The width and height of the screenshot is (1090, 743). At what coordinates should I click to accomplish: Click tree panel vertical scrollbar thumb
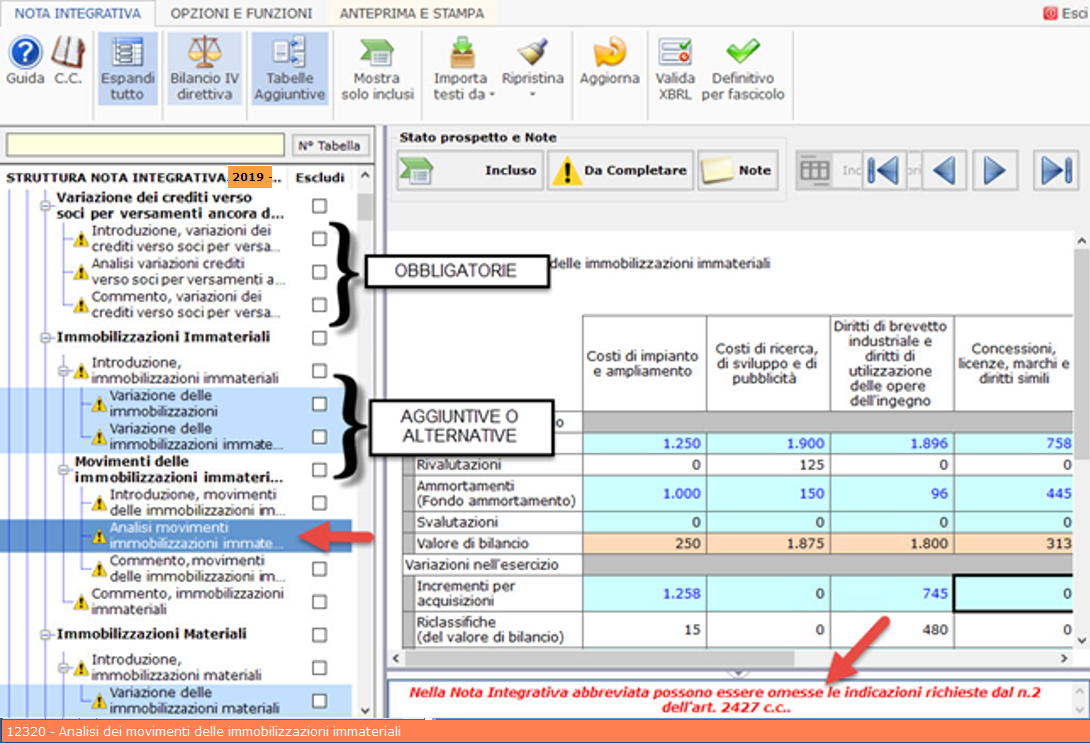tap(365, 206)
